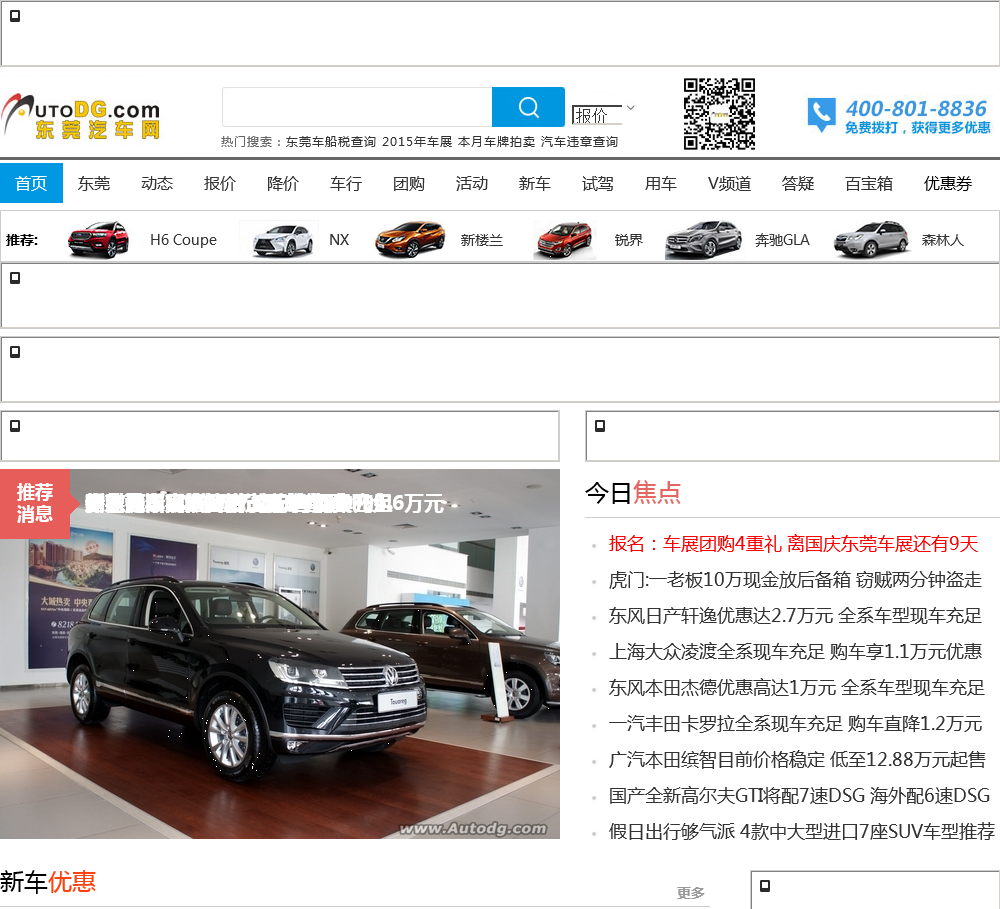Open the 虎门一老板10万现金 news item
This screenshot has width=1000, height=909.
[x=795, y=580]
